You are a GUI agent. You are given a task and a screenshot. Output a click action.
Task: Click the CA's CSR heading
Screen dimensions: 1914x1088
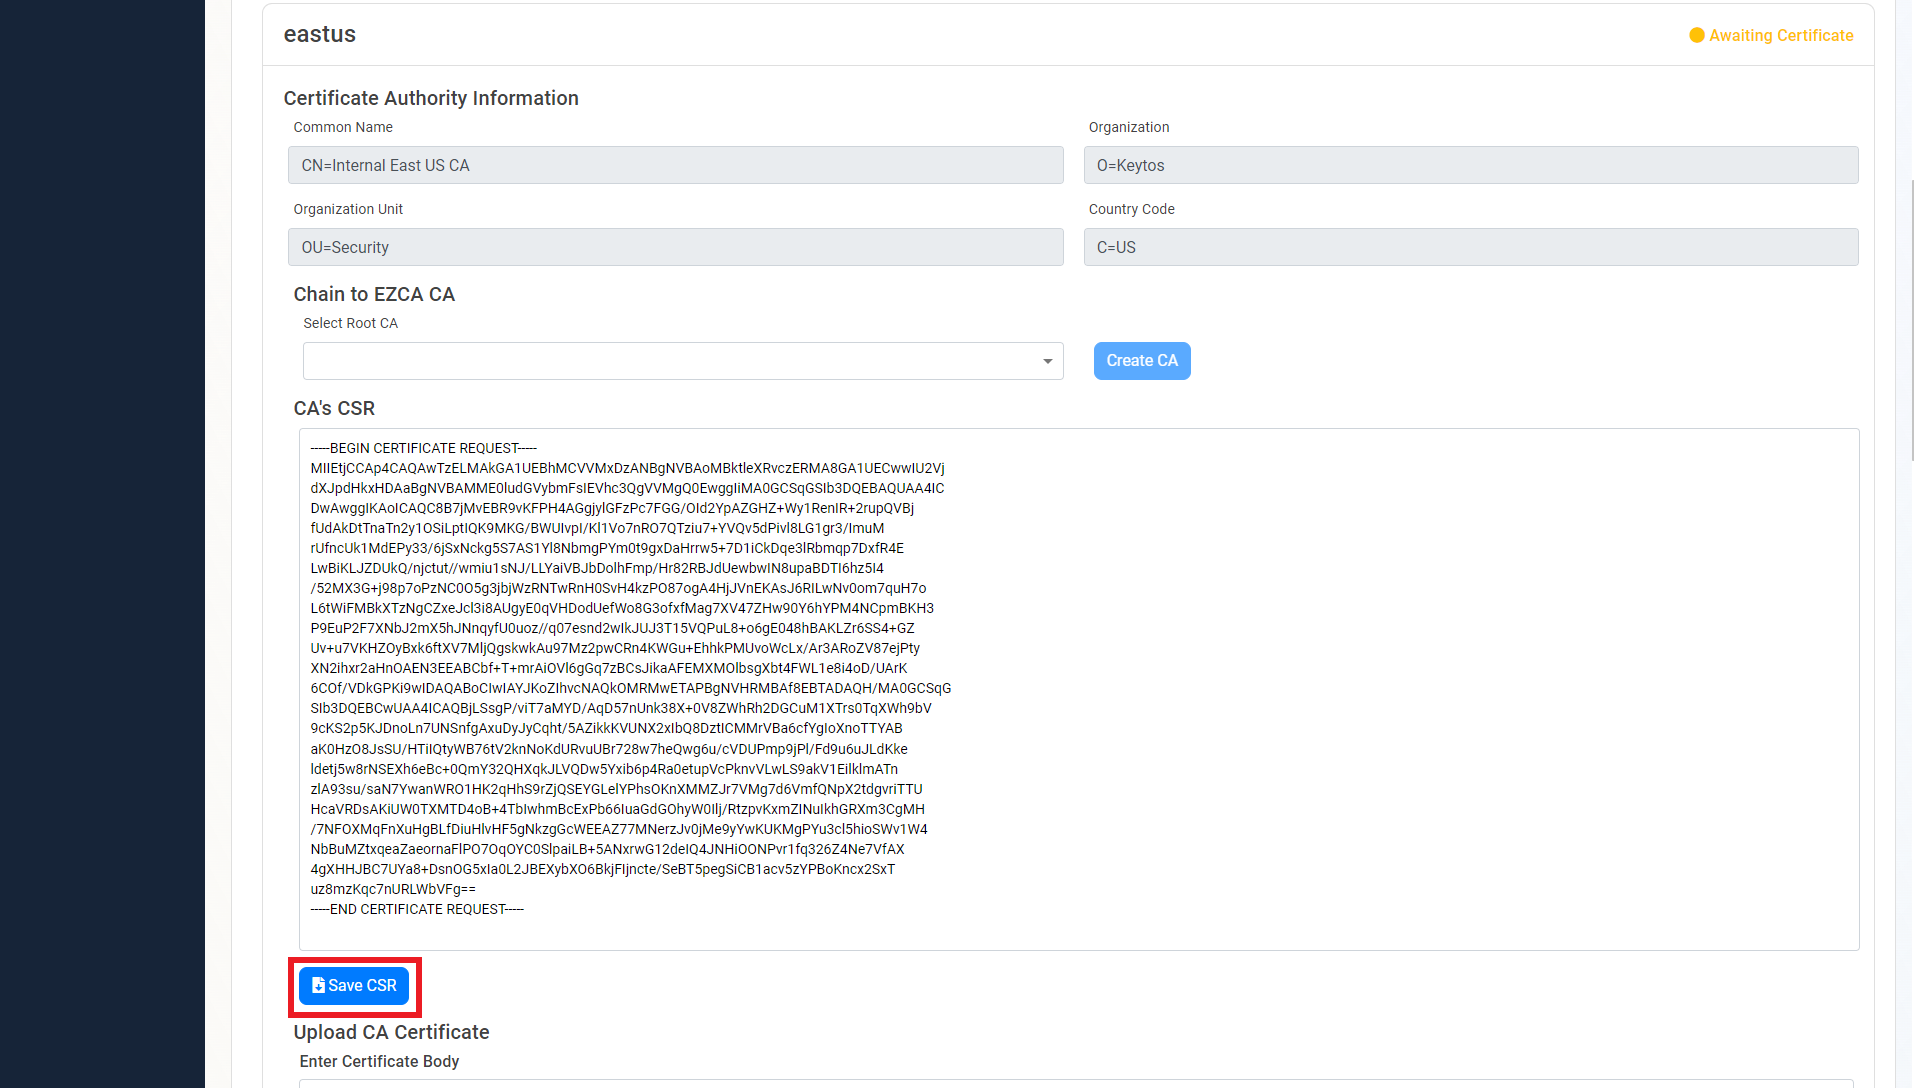[x=334, y=408]
